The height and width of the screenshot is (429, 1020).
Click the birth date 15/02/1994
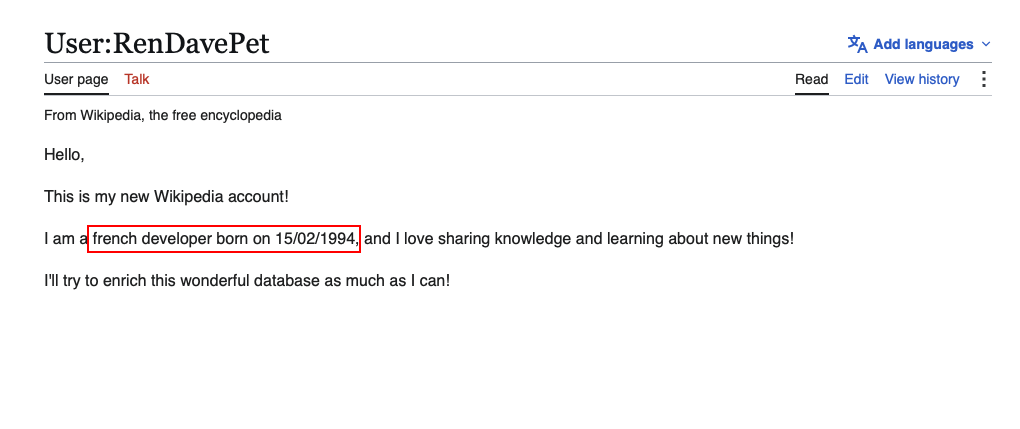pos(314,239)
